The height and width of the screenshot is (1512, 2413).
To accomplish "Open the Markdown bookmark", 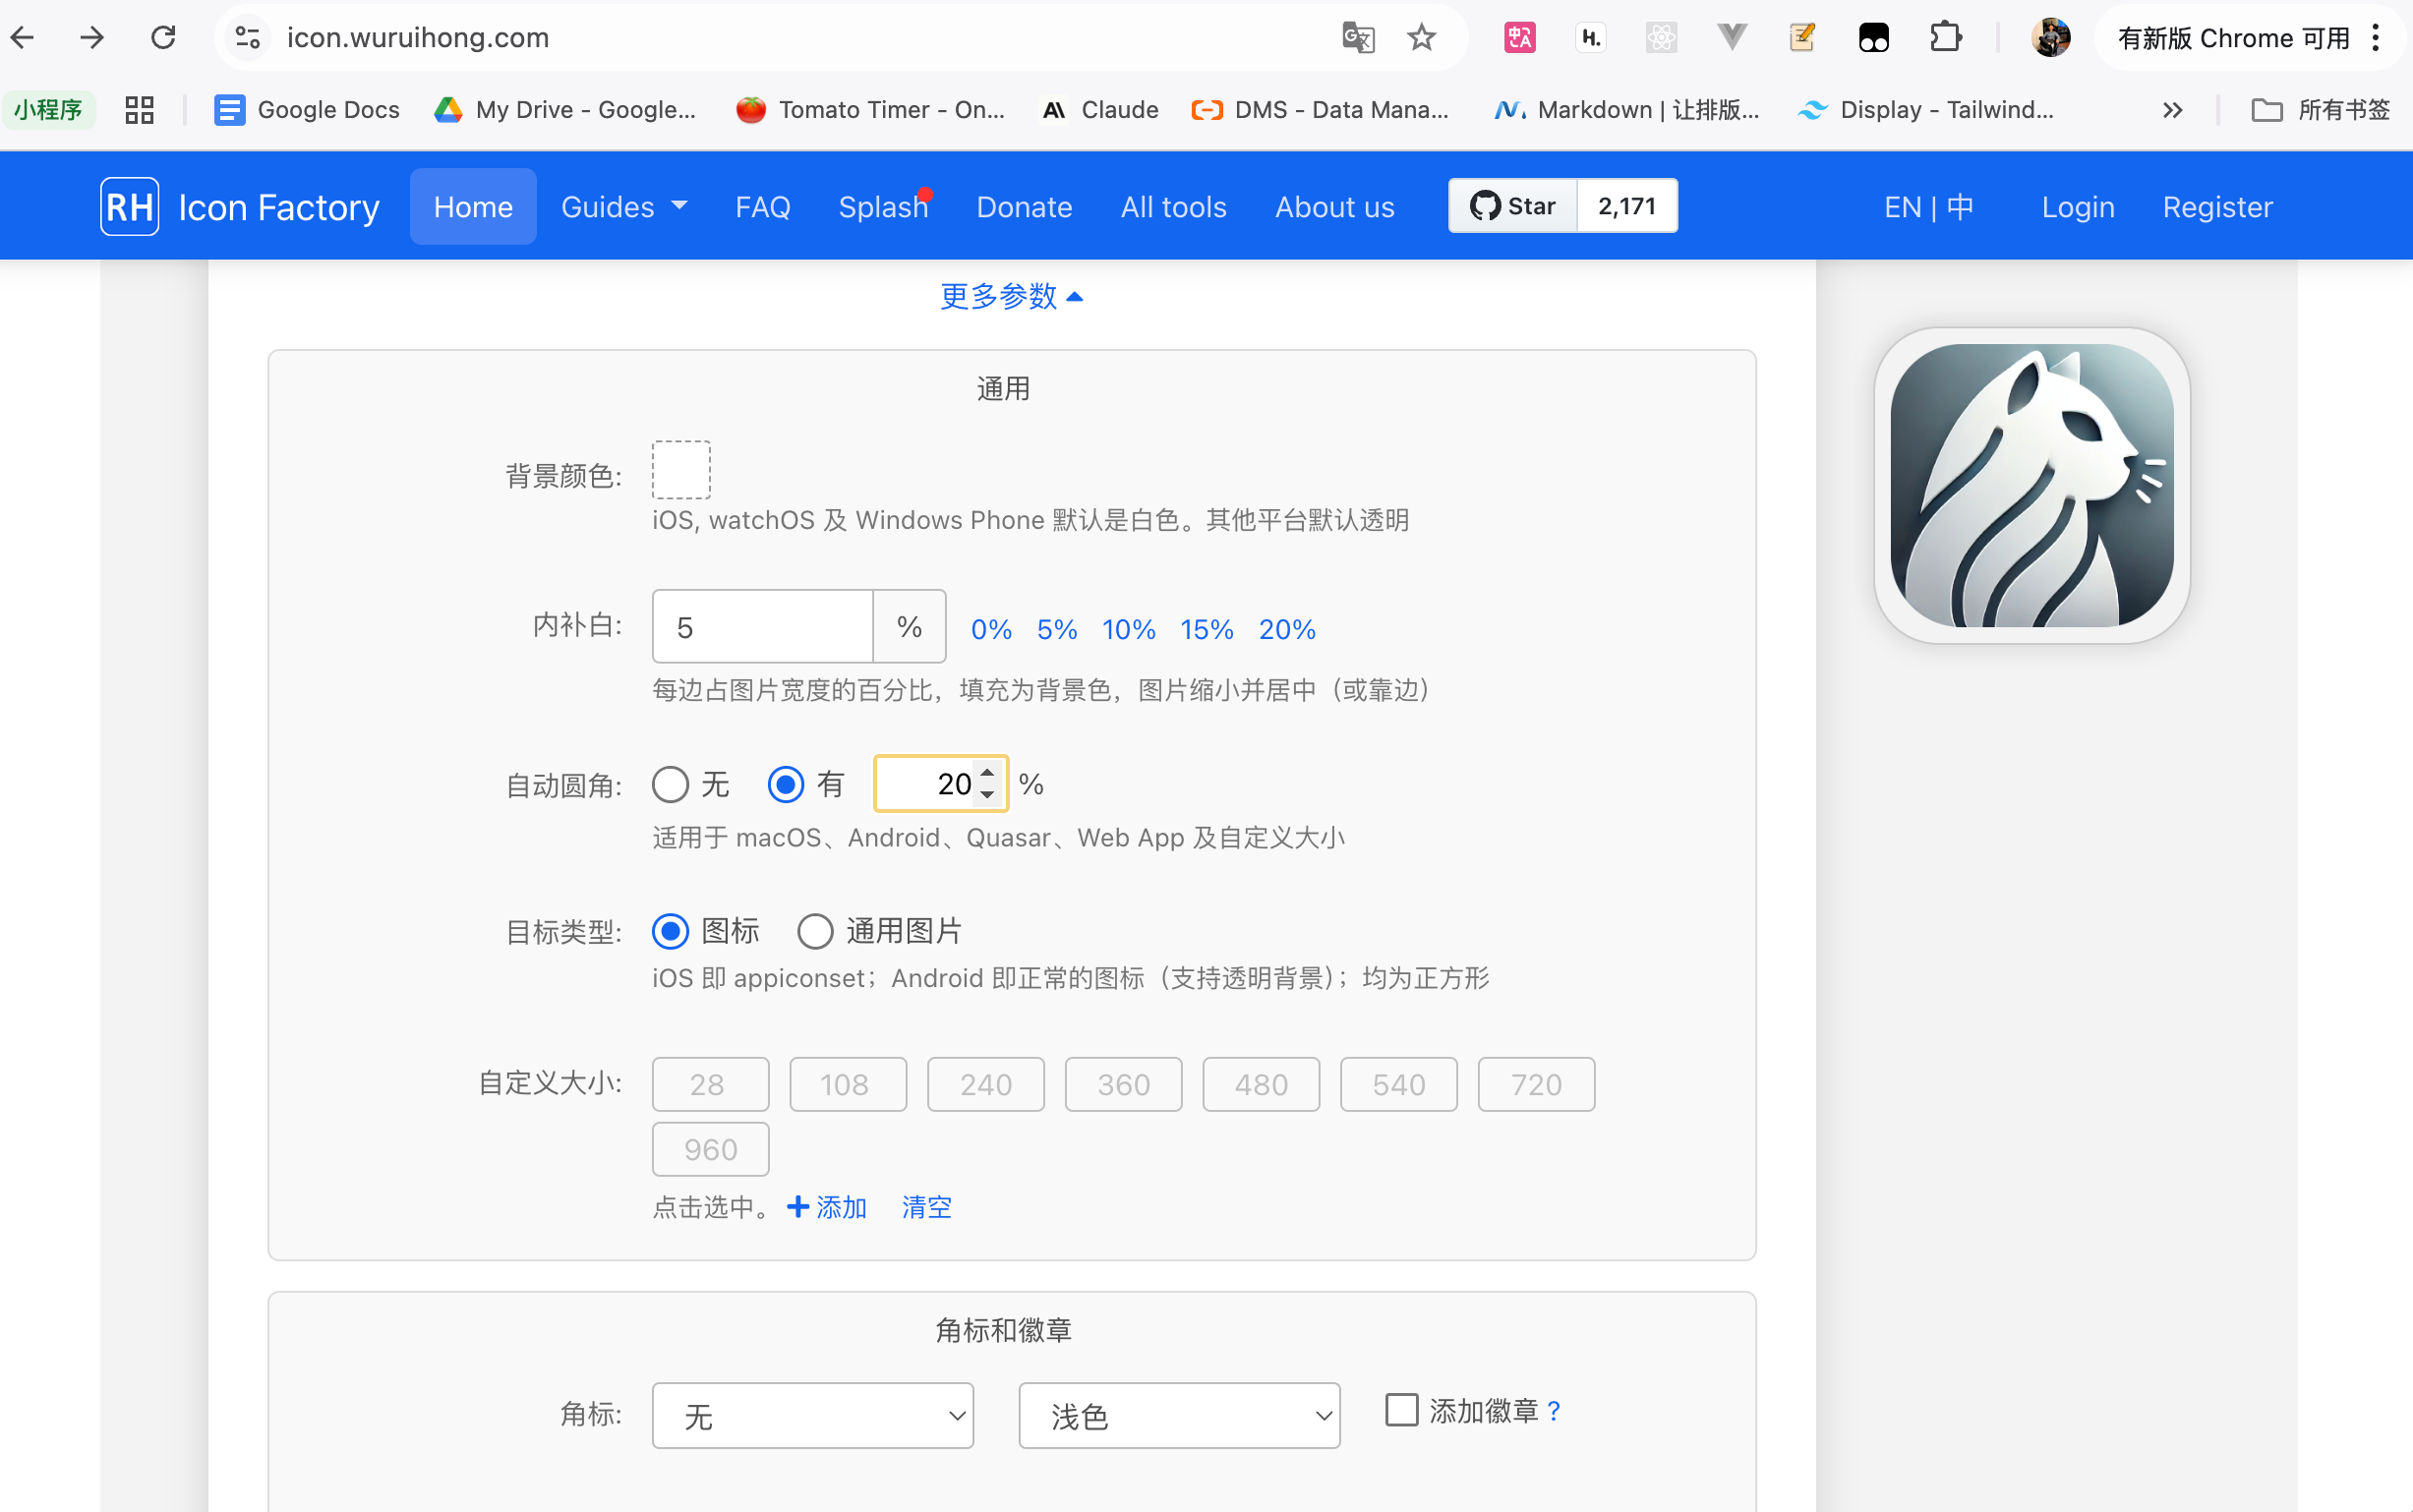I will (x=1627, y=110).
